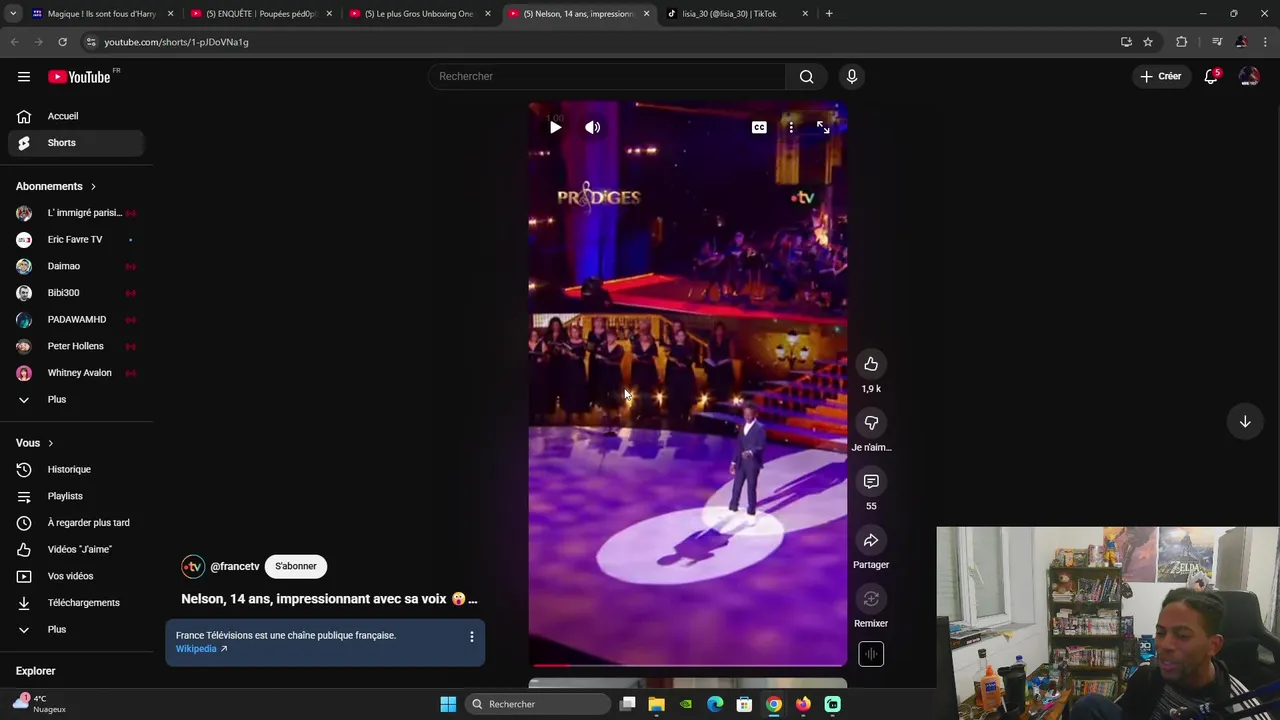This screenshot has width=1280, height=720.
Task: Switch to the lisia_30 TikTok tab
Action: tap(738, 14)
